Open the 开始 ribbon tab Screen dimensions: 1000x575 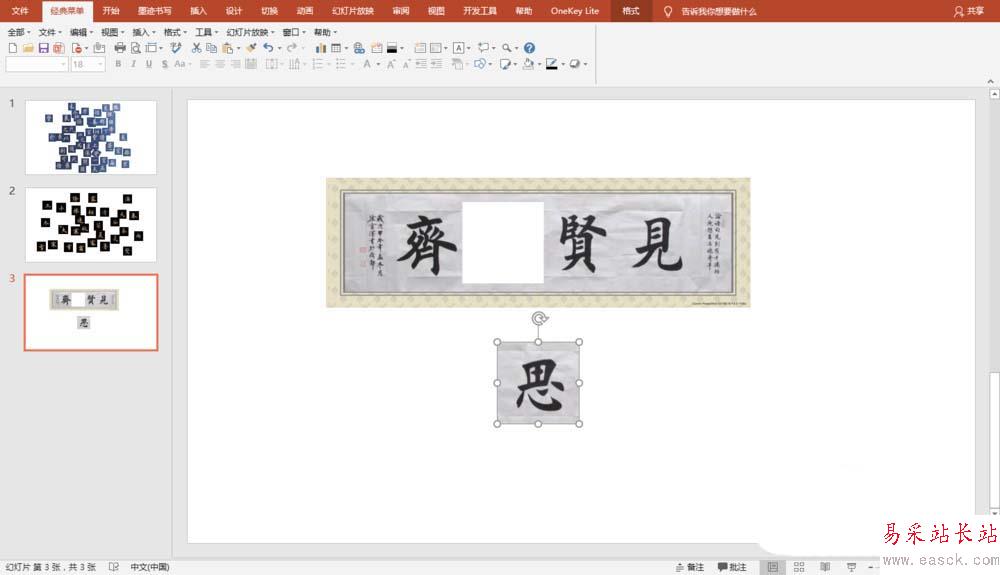click(x=111, y=11)
